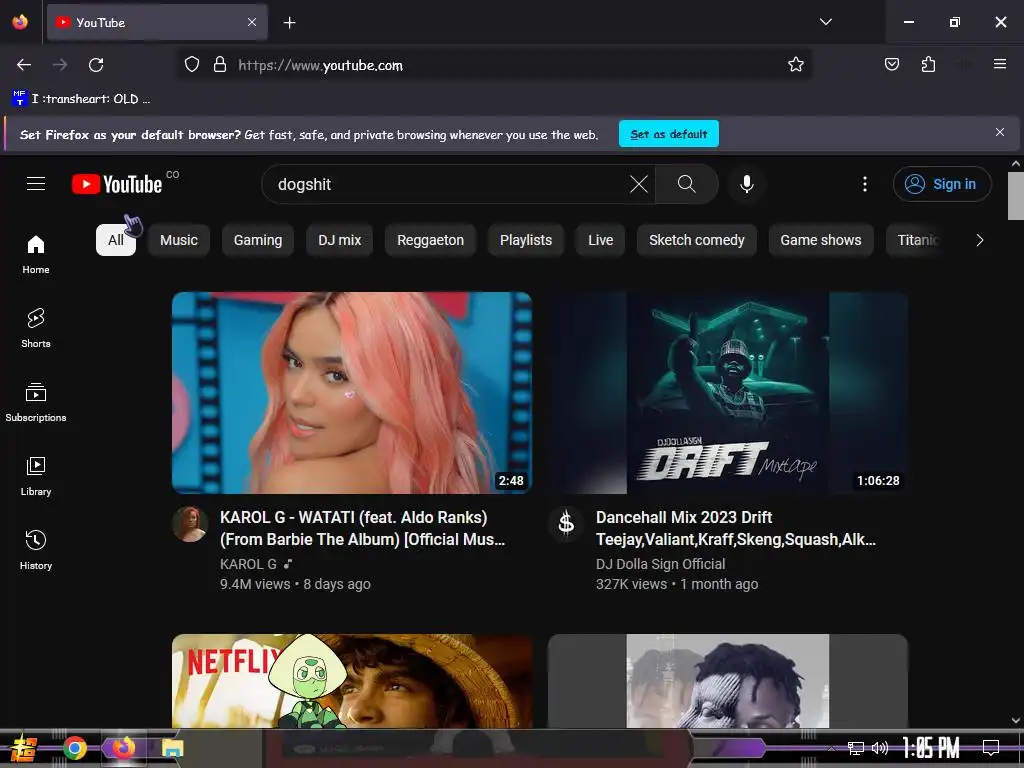Select the Sketch comedy filter chip
The image size is (1024, 768).
(697, 240)
